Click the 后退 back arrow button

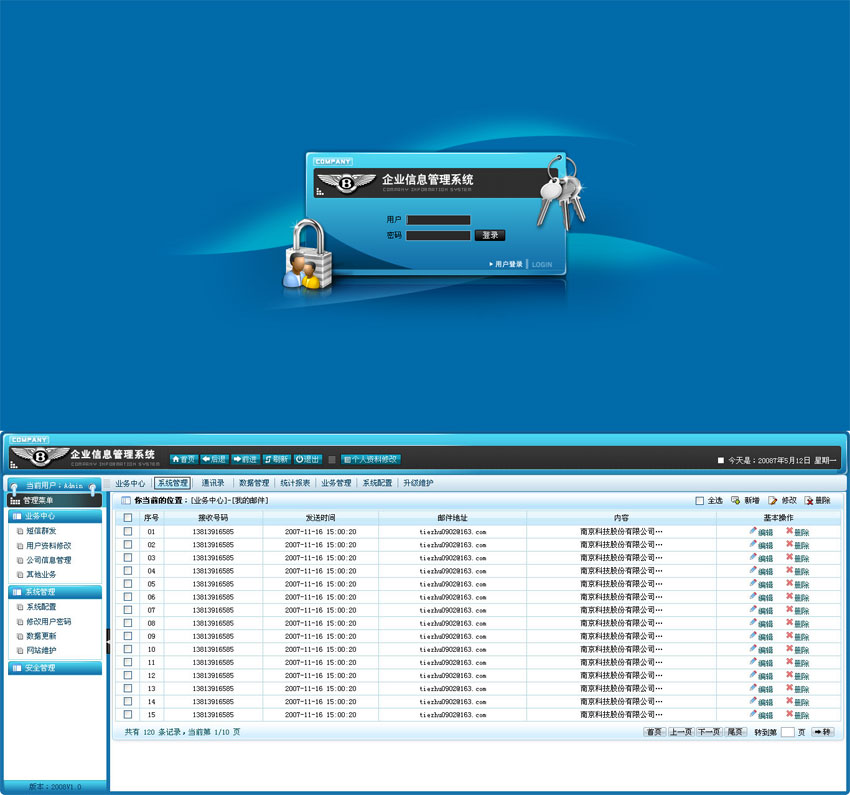[214, 459]
